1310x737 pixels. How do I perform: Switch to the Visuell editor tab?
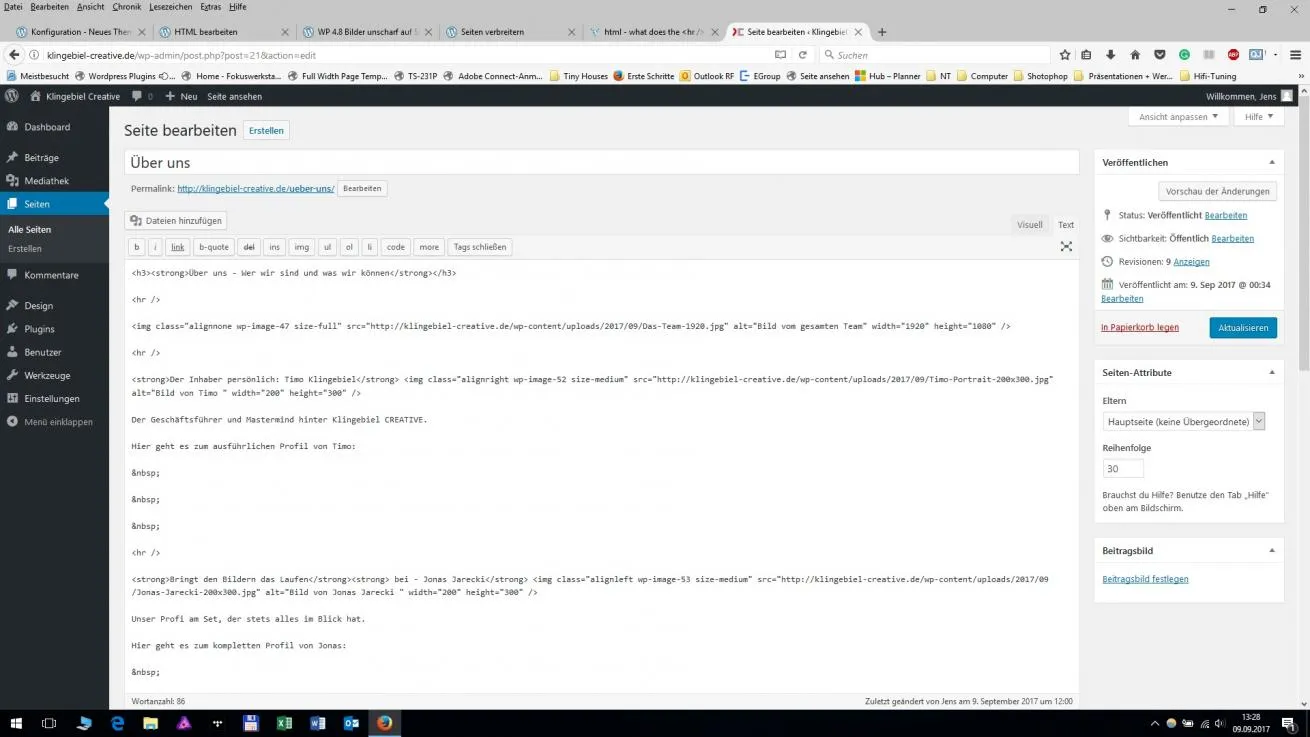point(1029,225)
